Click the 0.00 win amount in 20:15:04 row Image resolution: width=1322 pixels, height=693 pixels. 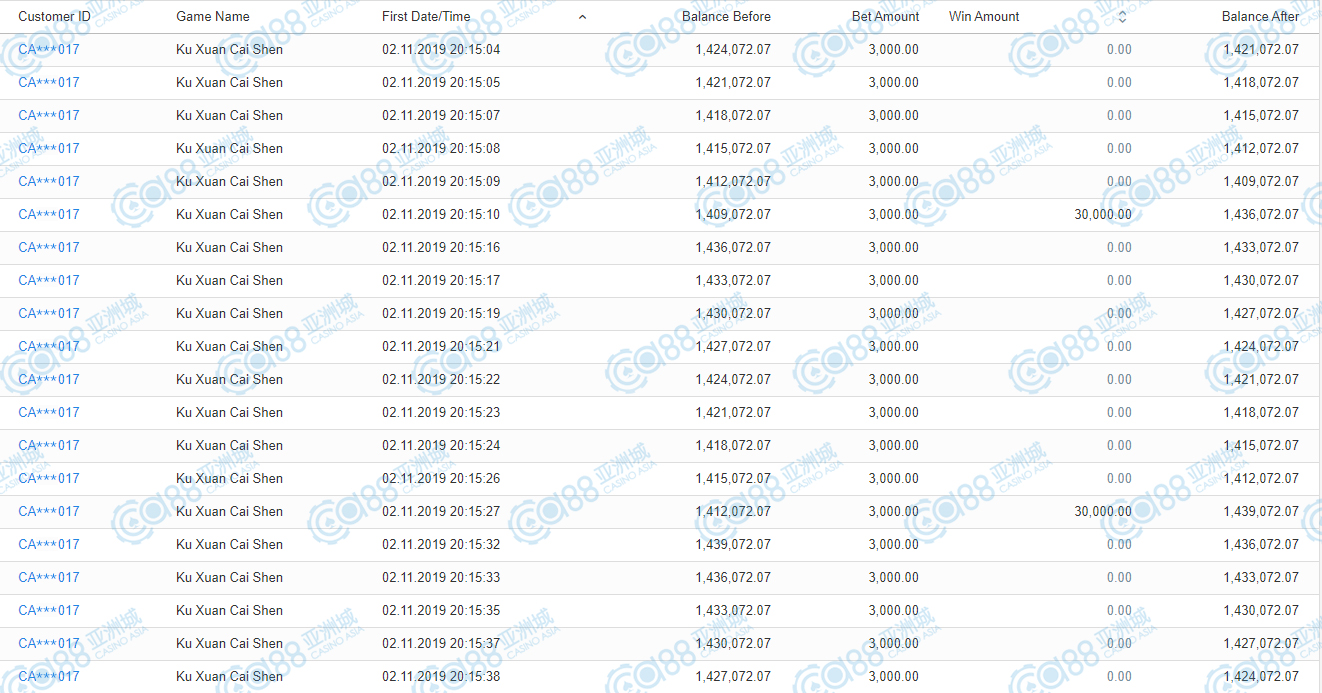pos(1119,49)
